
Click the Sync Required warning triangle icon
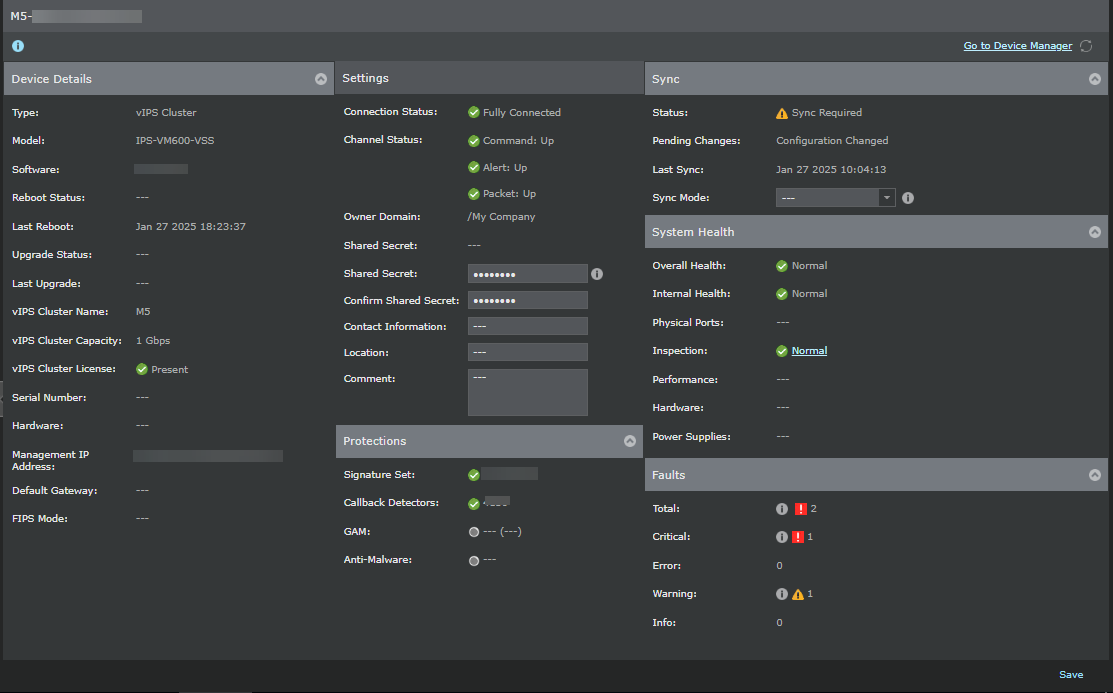click(782, 113)
